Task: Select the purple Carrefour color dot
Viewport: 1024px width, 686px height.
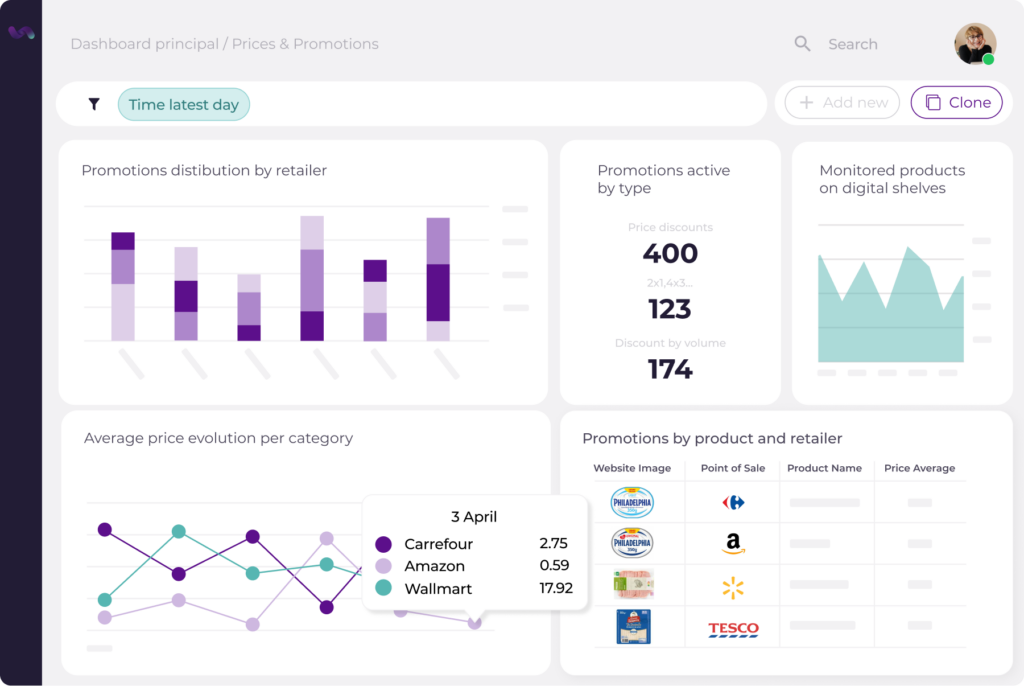Action: pyautogui.click(x=381, y=544)
